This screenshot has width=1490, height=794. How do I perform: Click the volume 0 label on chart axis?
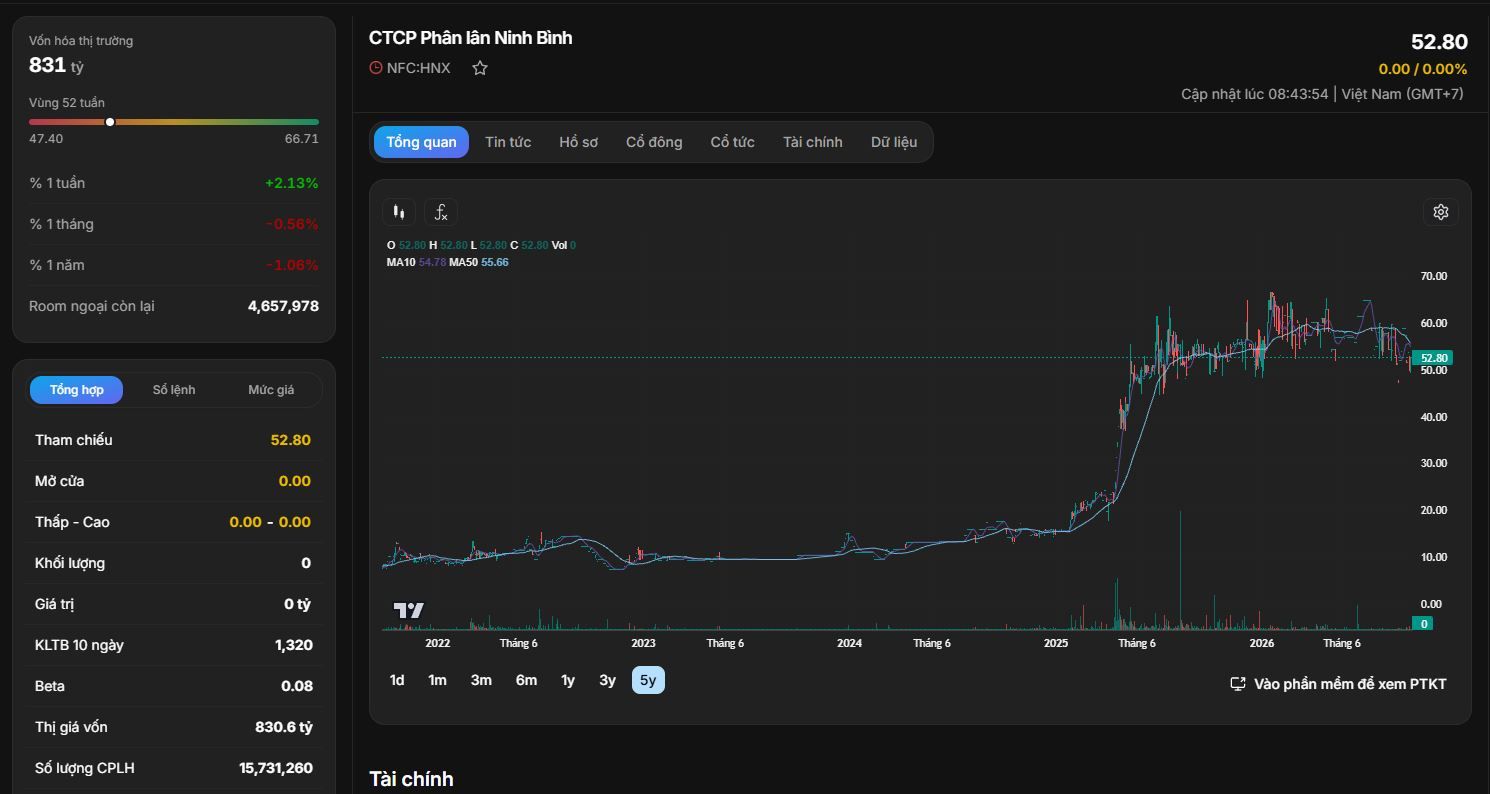coord(1423,624)
